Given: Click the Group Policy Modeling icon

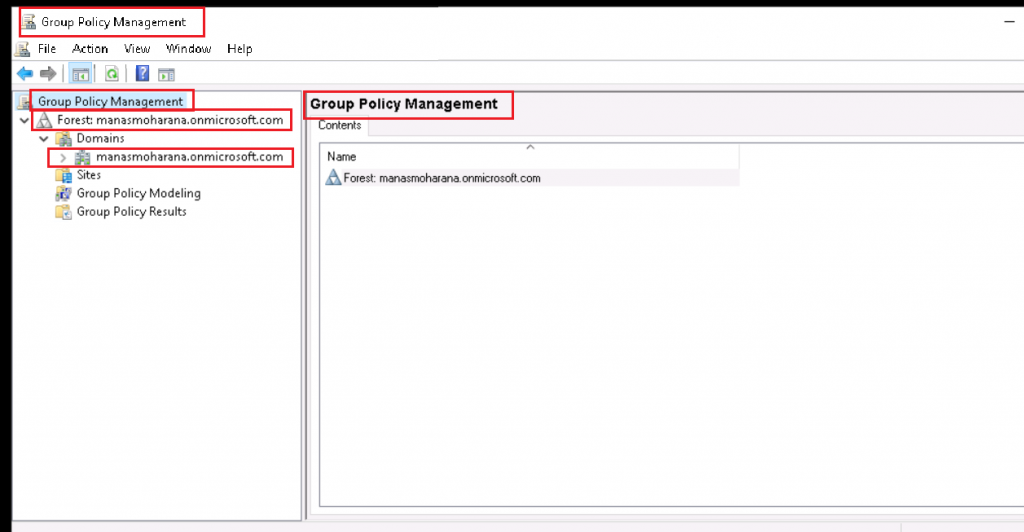Looking at the screenshot, I should (x=64, y=193).
